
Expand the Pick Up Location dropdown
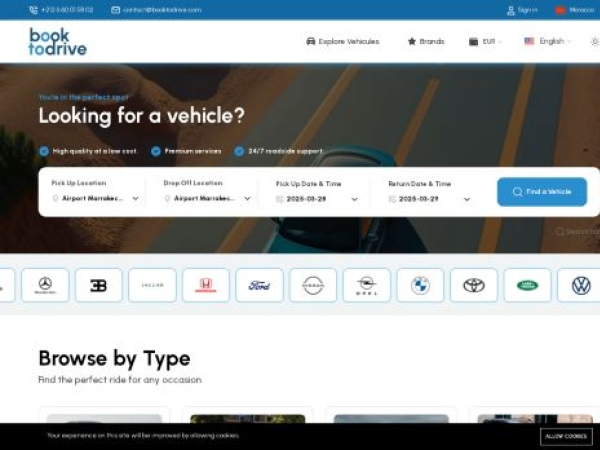[x=95, y=198]
